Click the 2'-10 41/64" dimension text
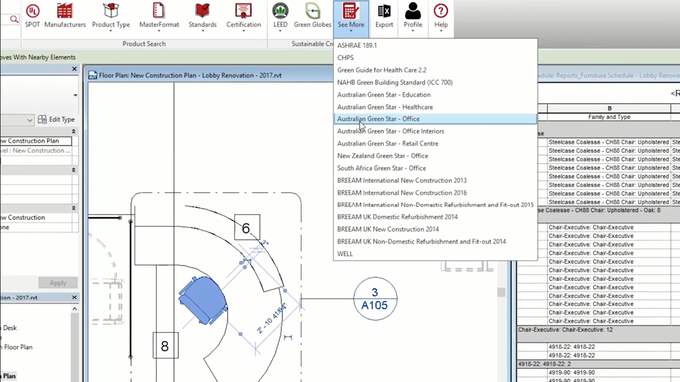Image resolution: width=680 pixels, height=382 pixels. [271, 319]
